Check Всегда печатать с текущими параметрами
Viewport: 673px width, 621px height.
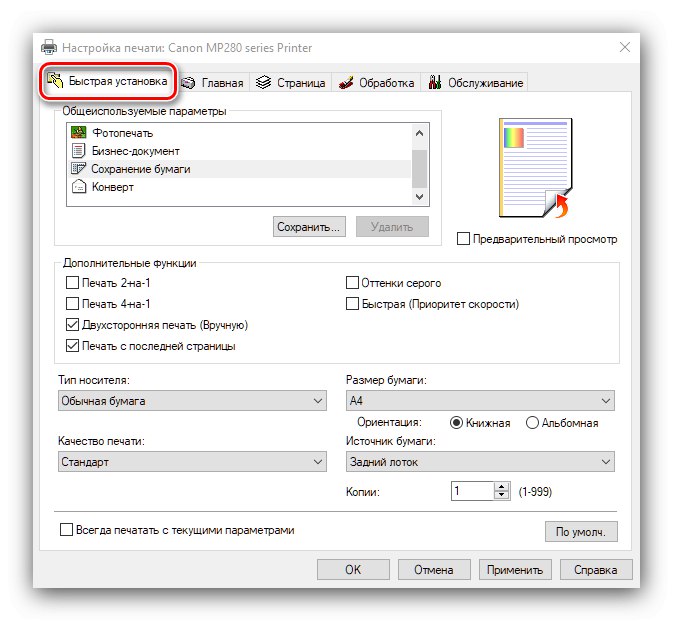66,530
